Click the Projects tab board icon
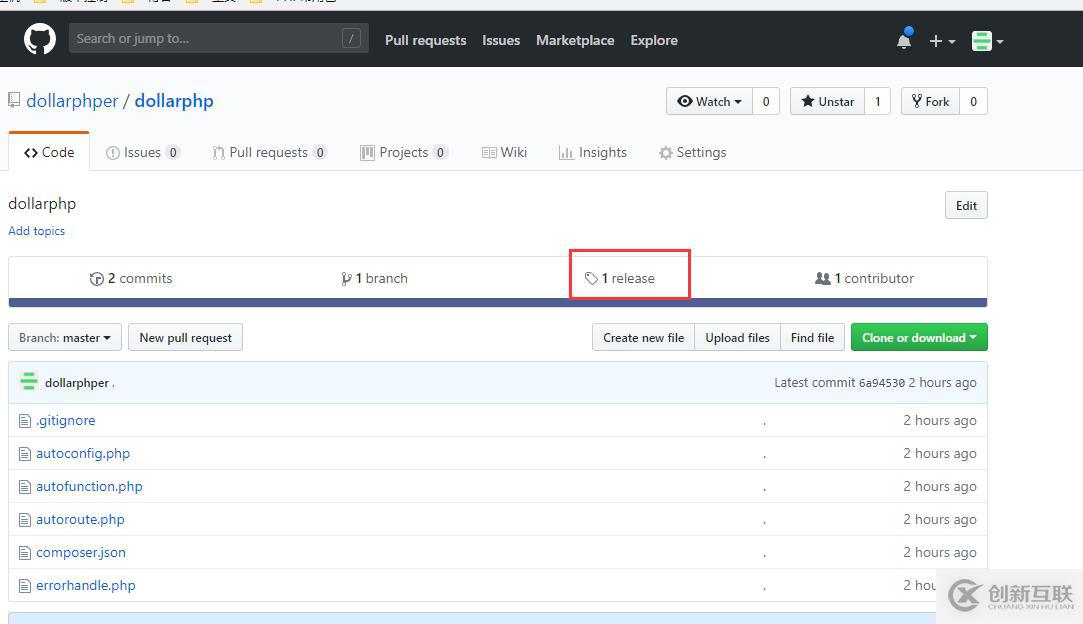The image size is (1083, 624). click(367, 153)
